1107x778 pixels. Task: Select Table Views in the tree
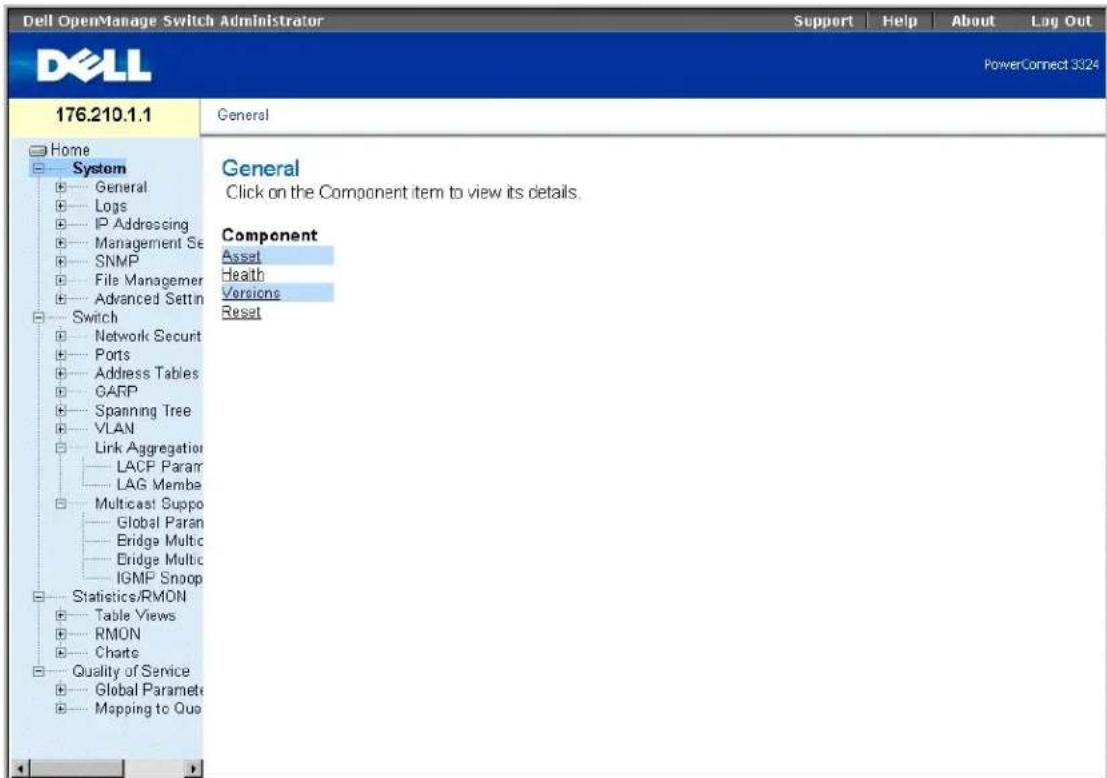coord(135,615)
